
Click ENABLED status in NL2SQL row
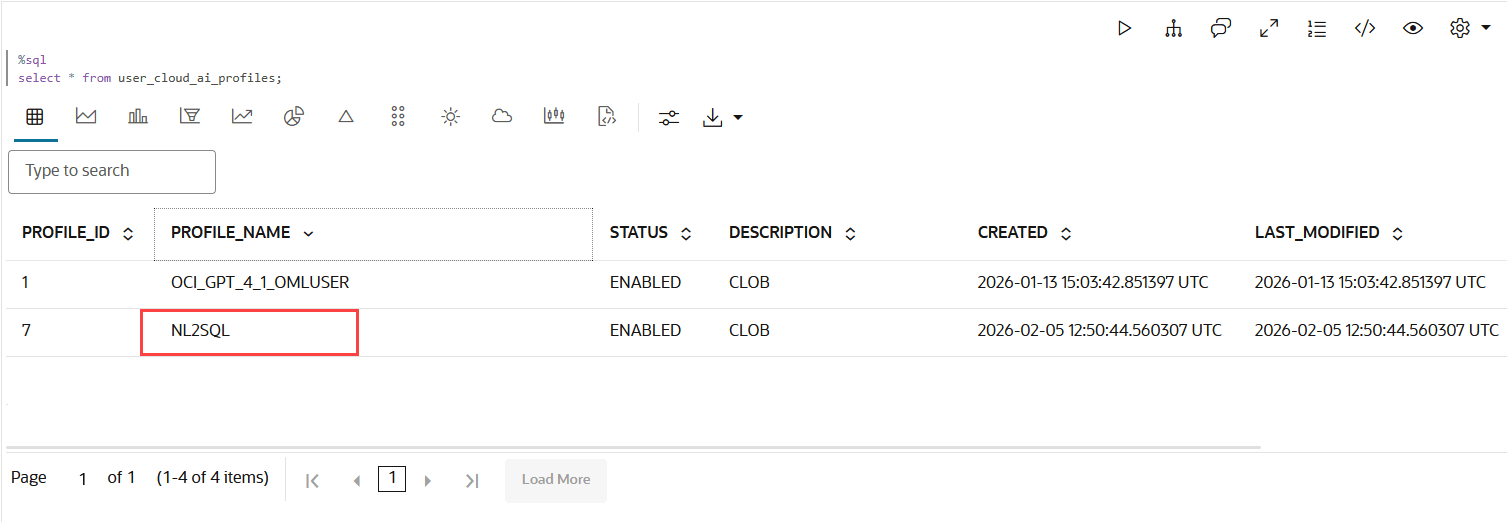(645, 331)
